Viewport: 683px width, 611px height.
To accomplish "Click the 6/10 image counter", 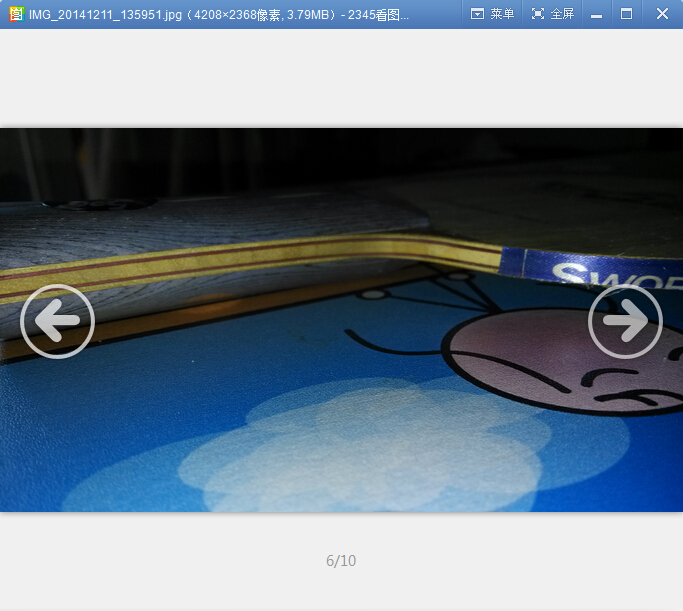I will [x=341, y=561].
